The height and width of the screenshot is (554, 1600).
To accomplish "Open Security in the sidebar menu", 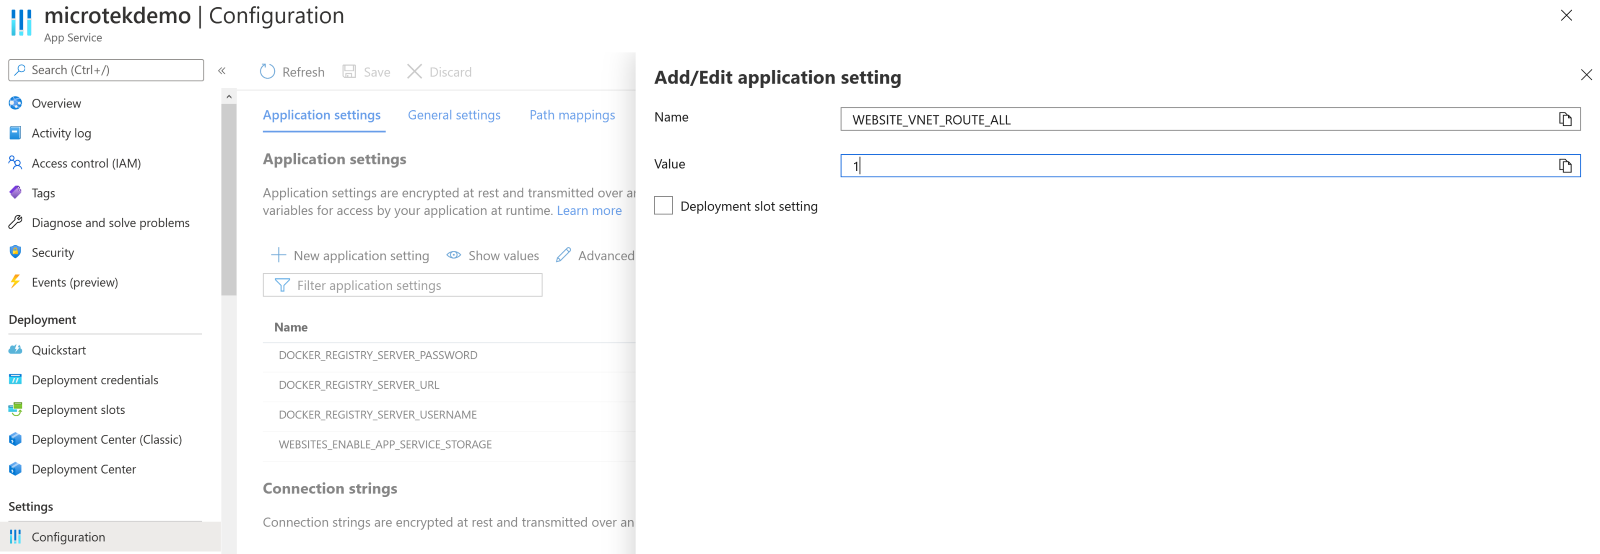I will [x=53, y=253].
